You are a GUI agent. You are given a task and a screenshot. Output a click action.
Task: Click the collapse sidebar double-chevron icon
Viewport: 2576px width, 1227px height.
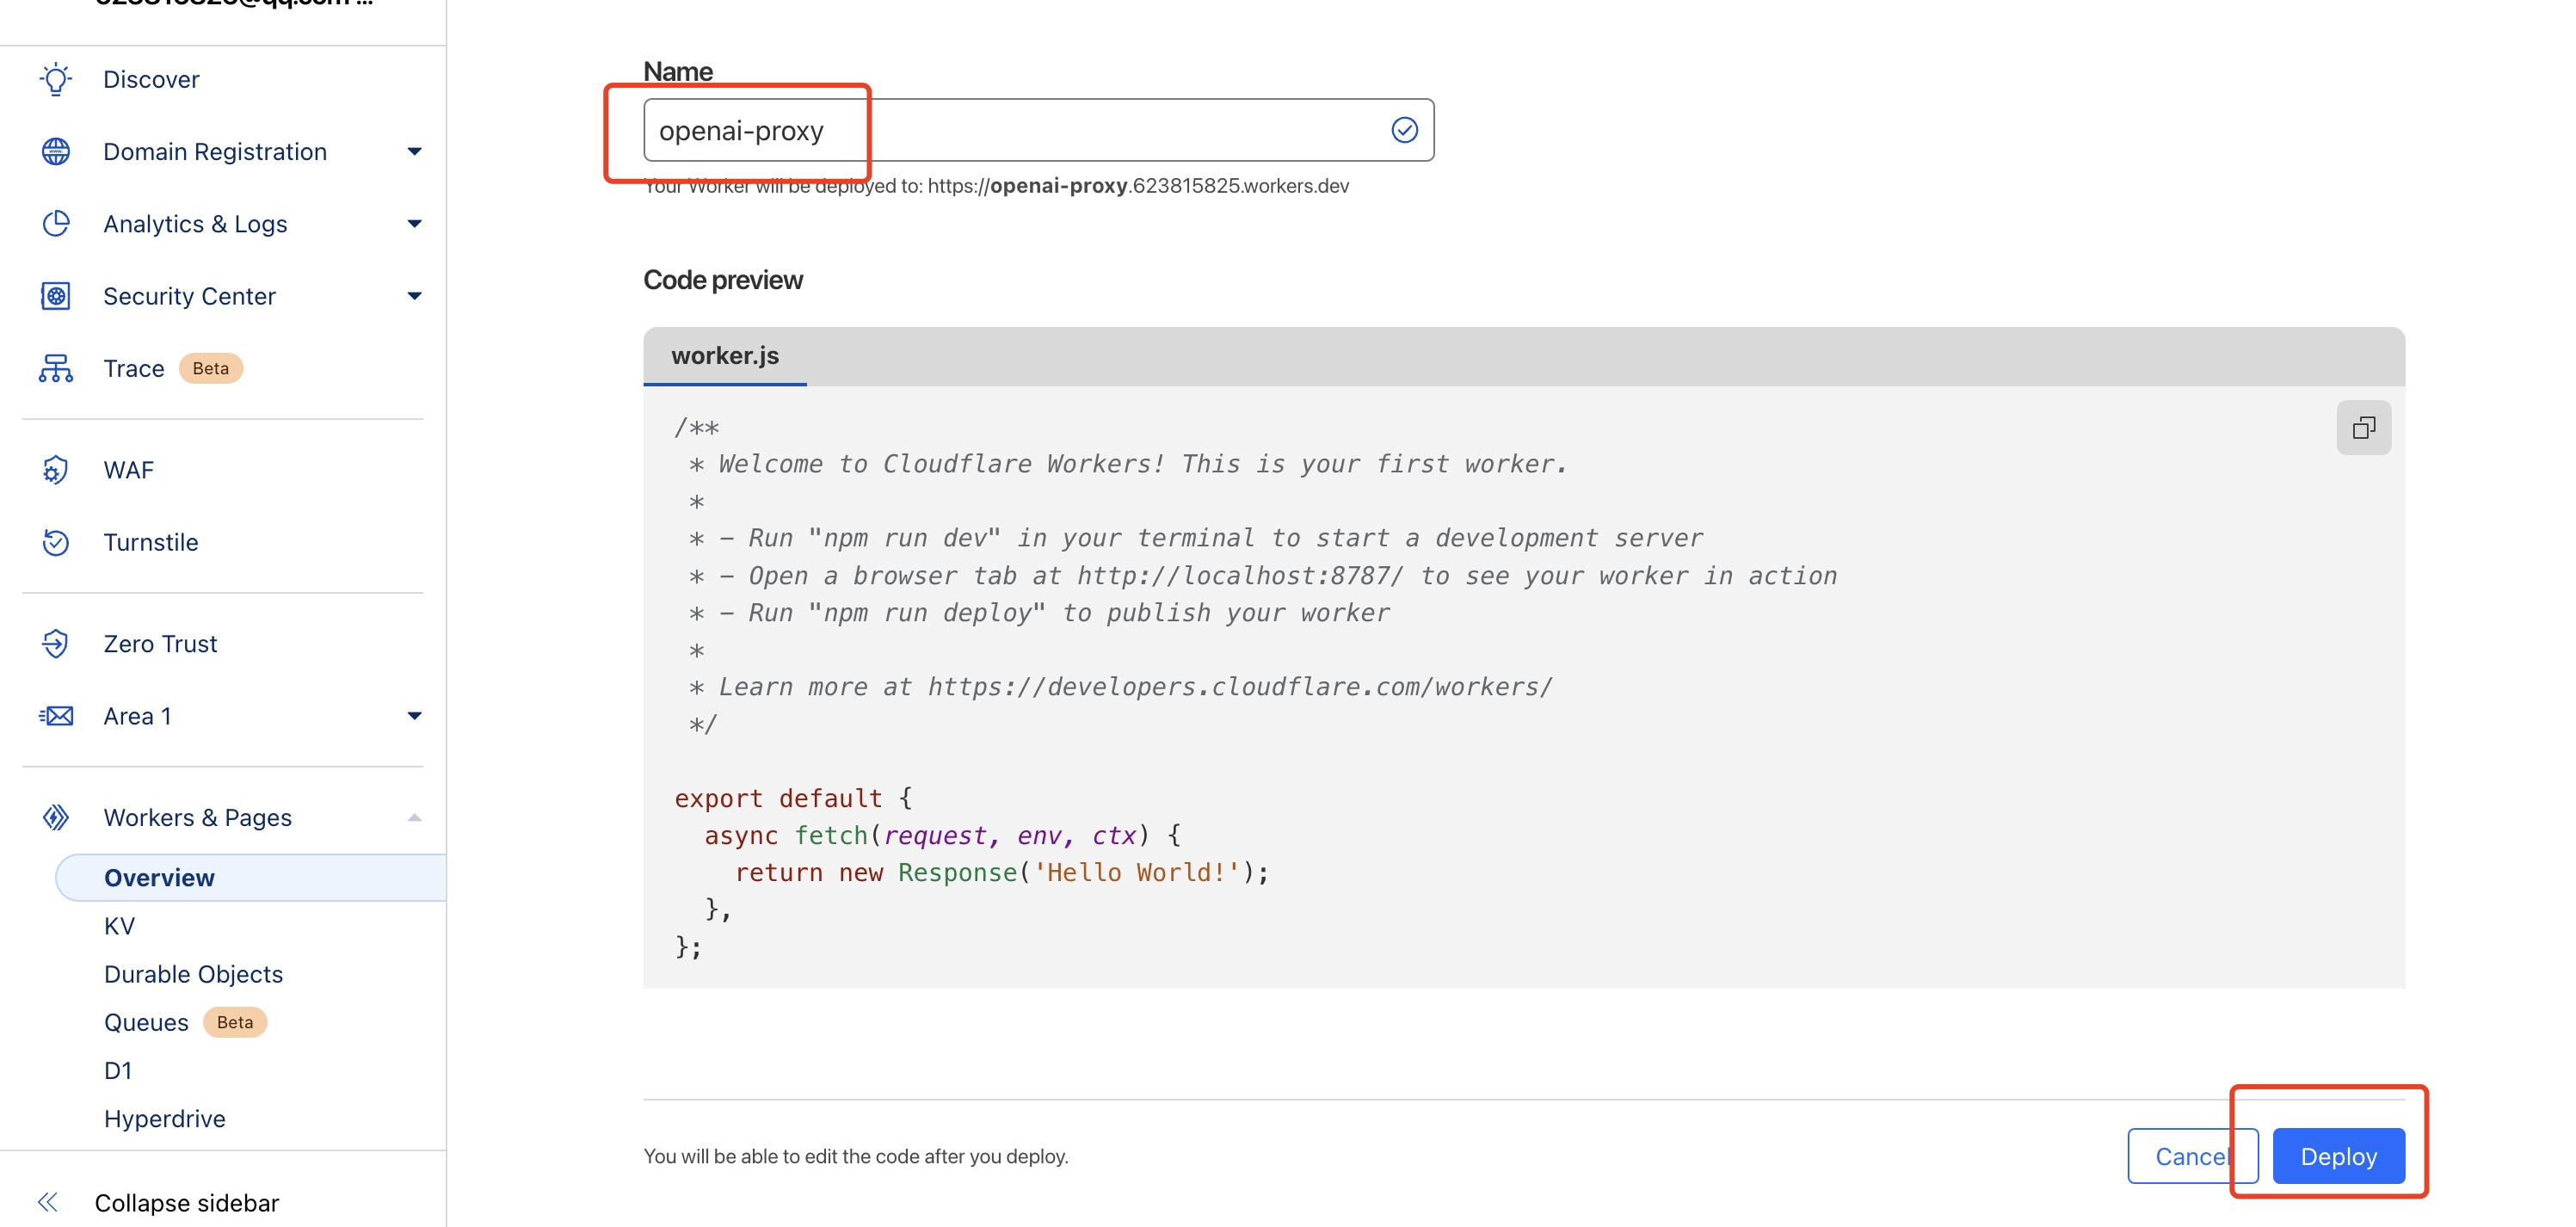pyautogui.click(x=48, y=1202)
